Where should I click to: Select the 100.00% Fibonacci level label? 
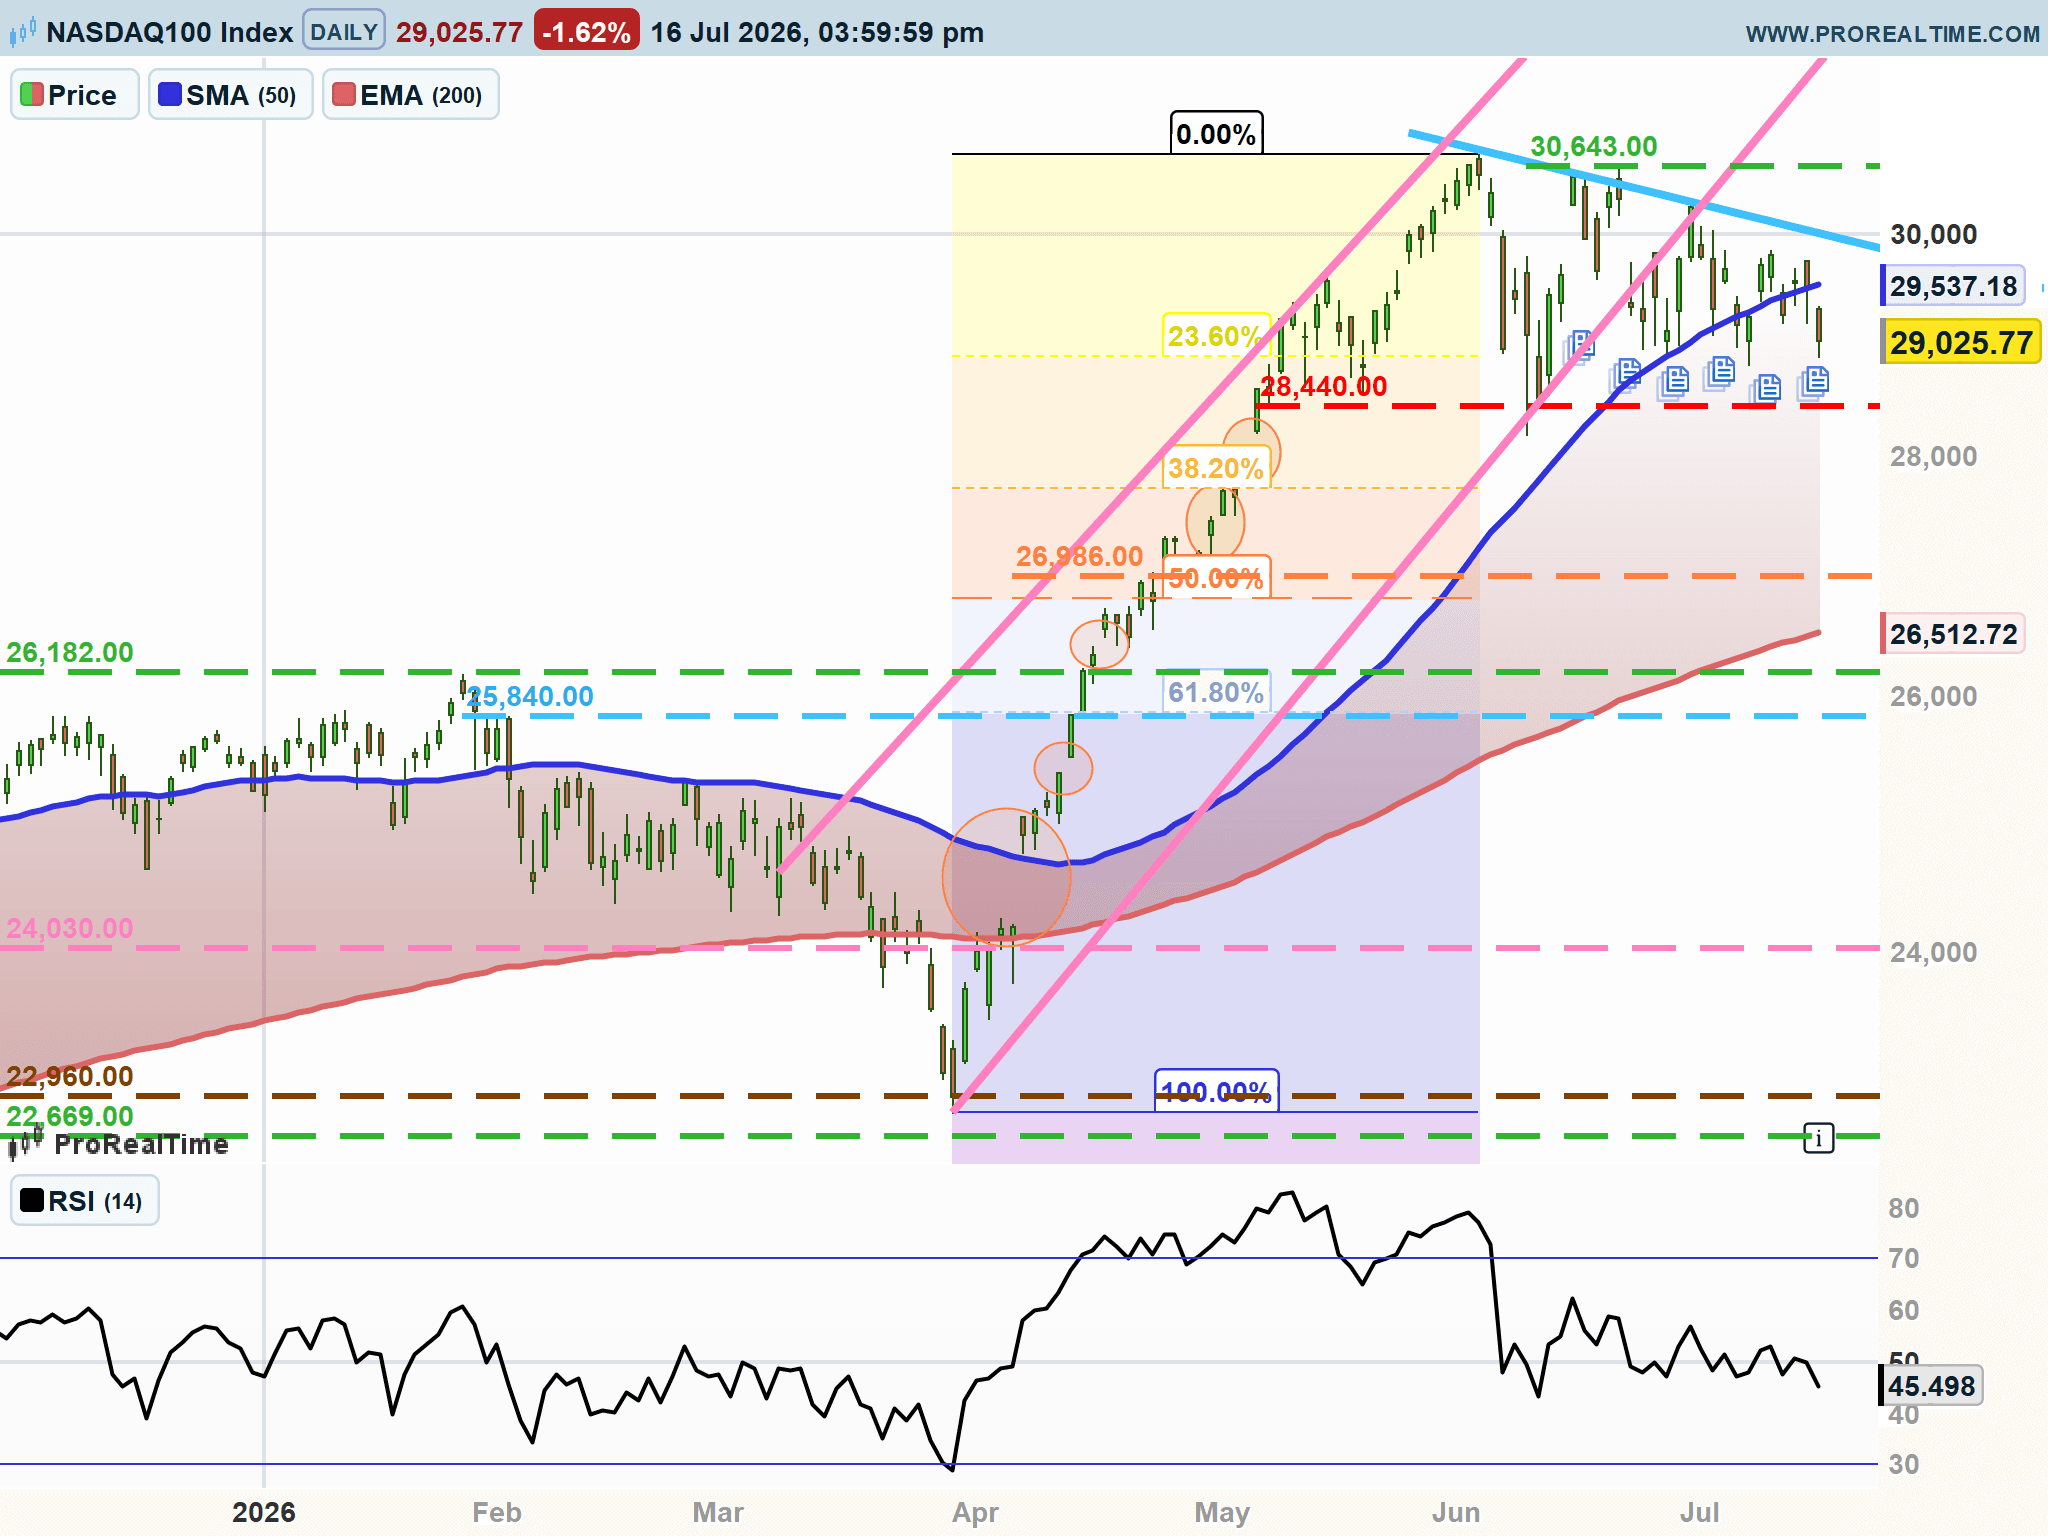coord(1216,1091)
